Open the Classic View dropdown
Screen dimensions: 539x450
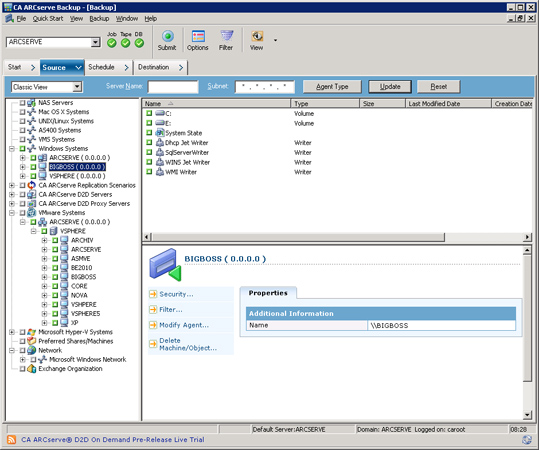pos(77,87)
